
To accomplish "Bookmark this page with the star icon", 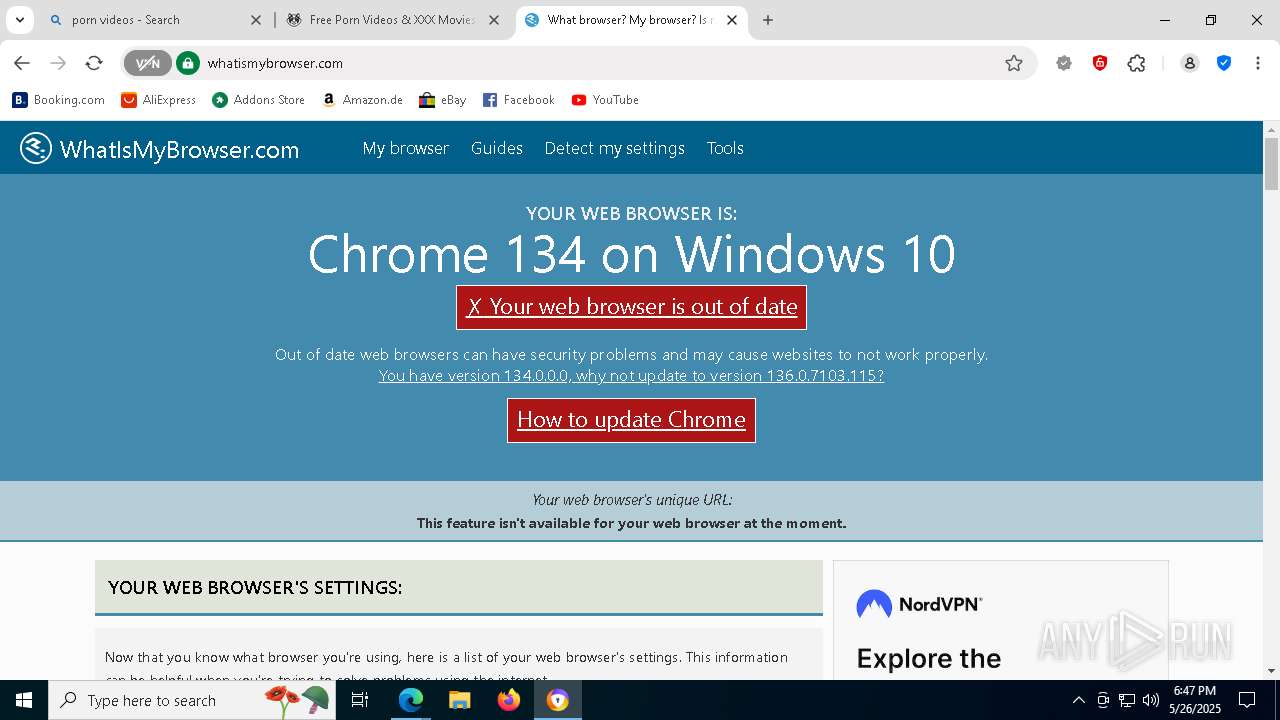I will (x=1014, y=63).
